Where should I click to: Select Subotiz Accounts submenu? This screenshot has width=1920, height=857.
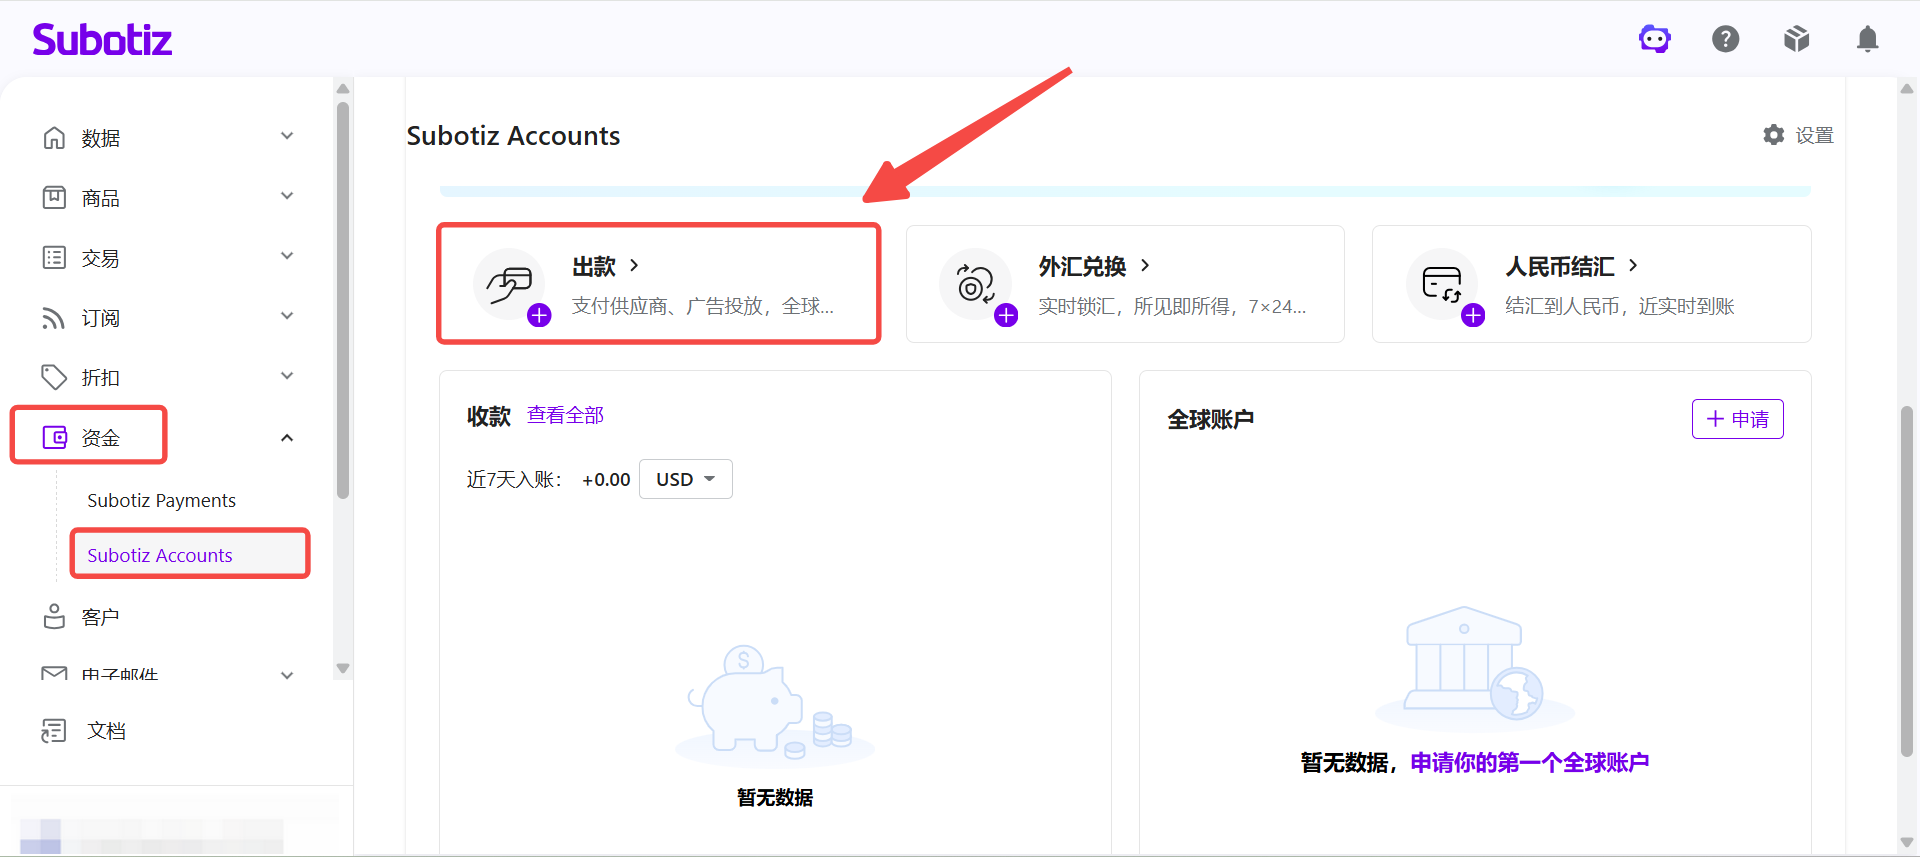pyautogui.click(x=160, y=555)
